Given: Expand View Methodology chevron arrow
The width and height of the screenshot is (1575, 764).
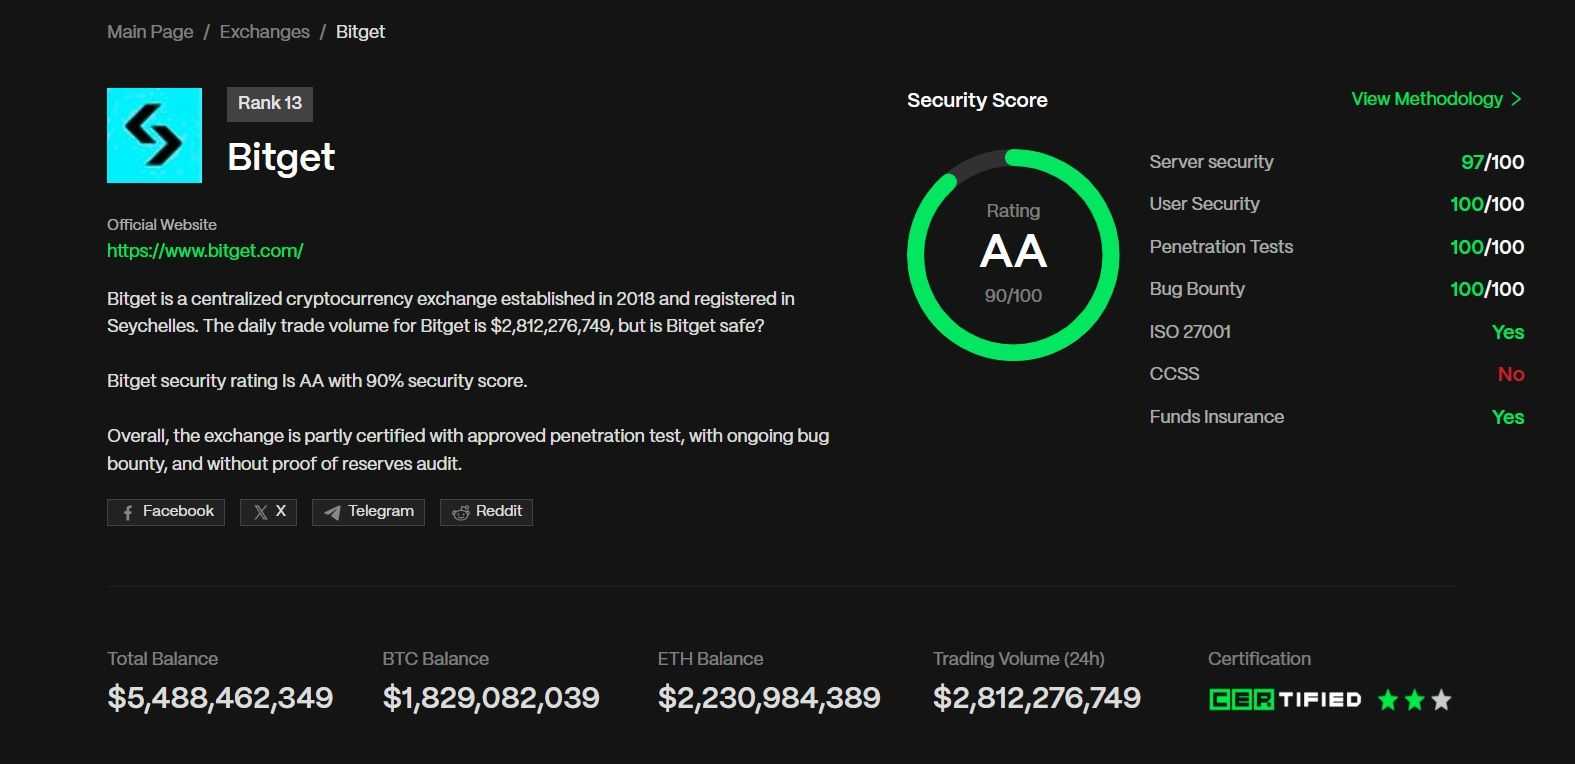Looking at the screenshot, I should (x=1517, y=99).
